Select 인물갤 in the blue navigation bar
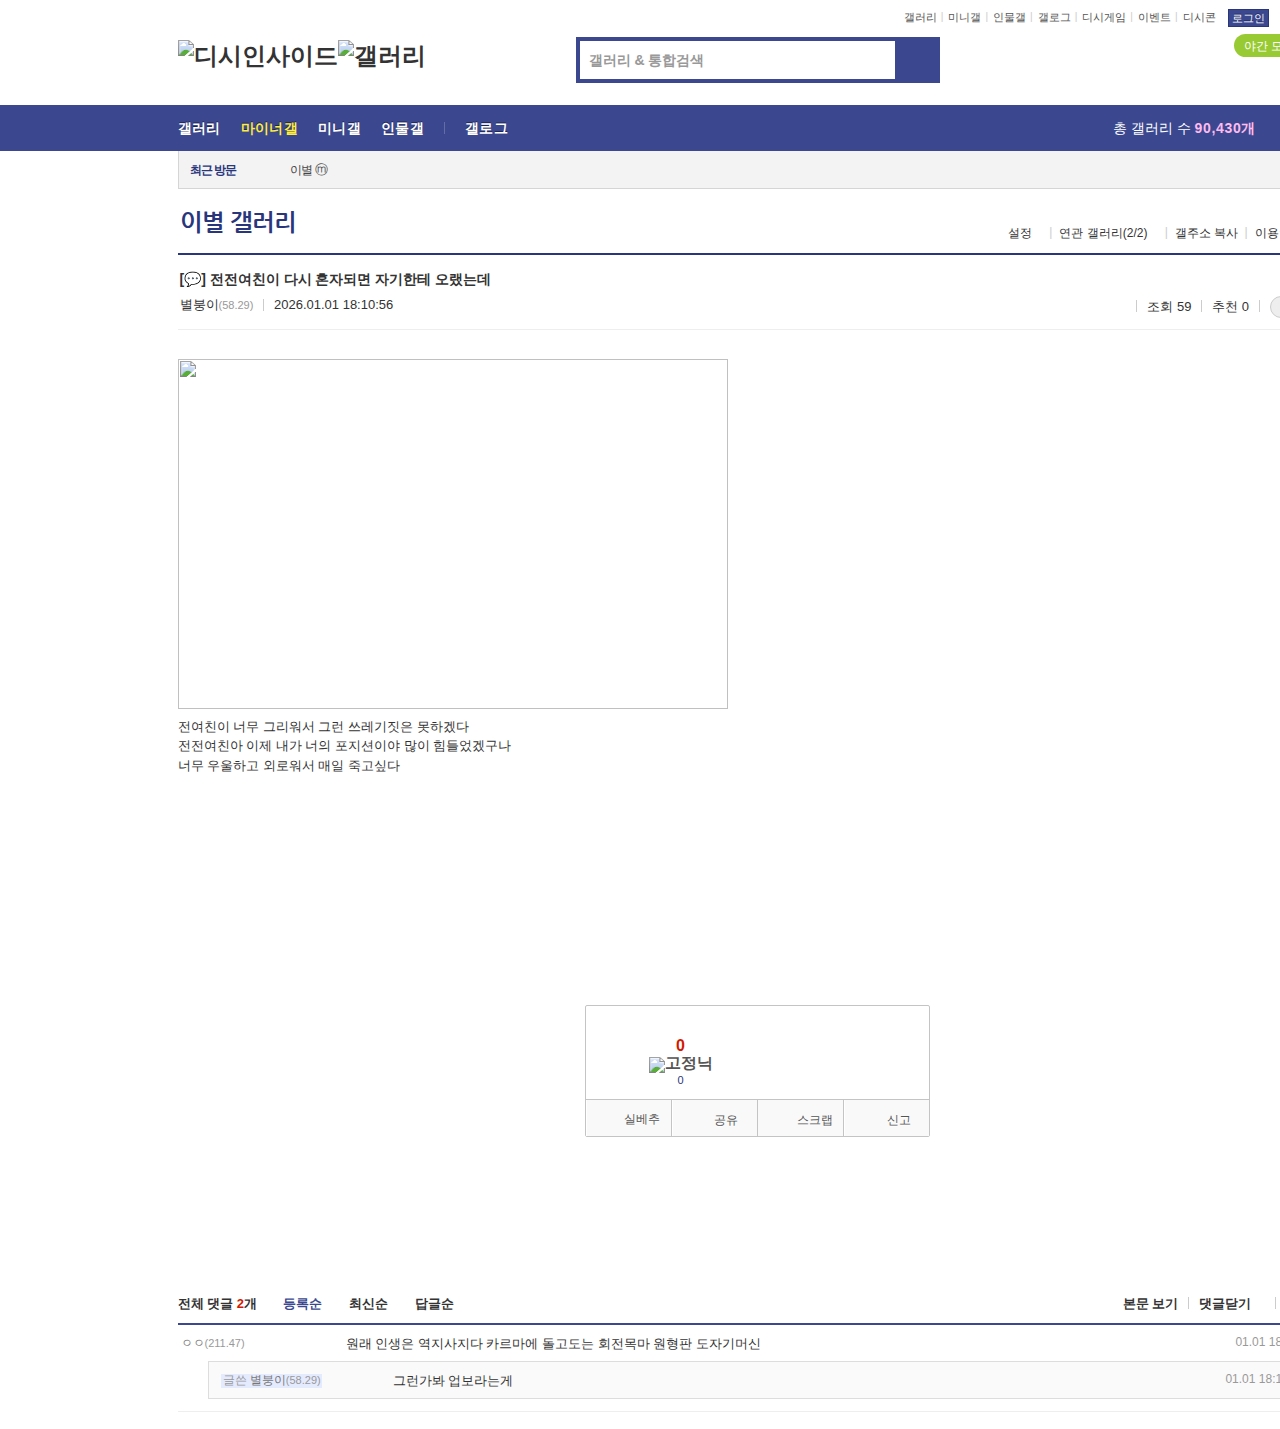The width and height of the screenshot is (1280, 1429). tap(402, 129)
